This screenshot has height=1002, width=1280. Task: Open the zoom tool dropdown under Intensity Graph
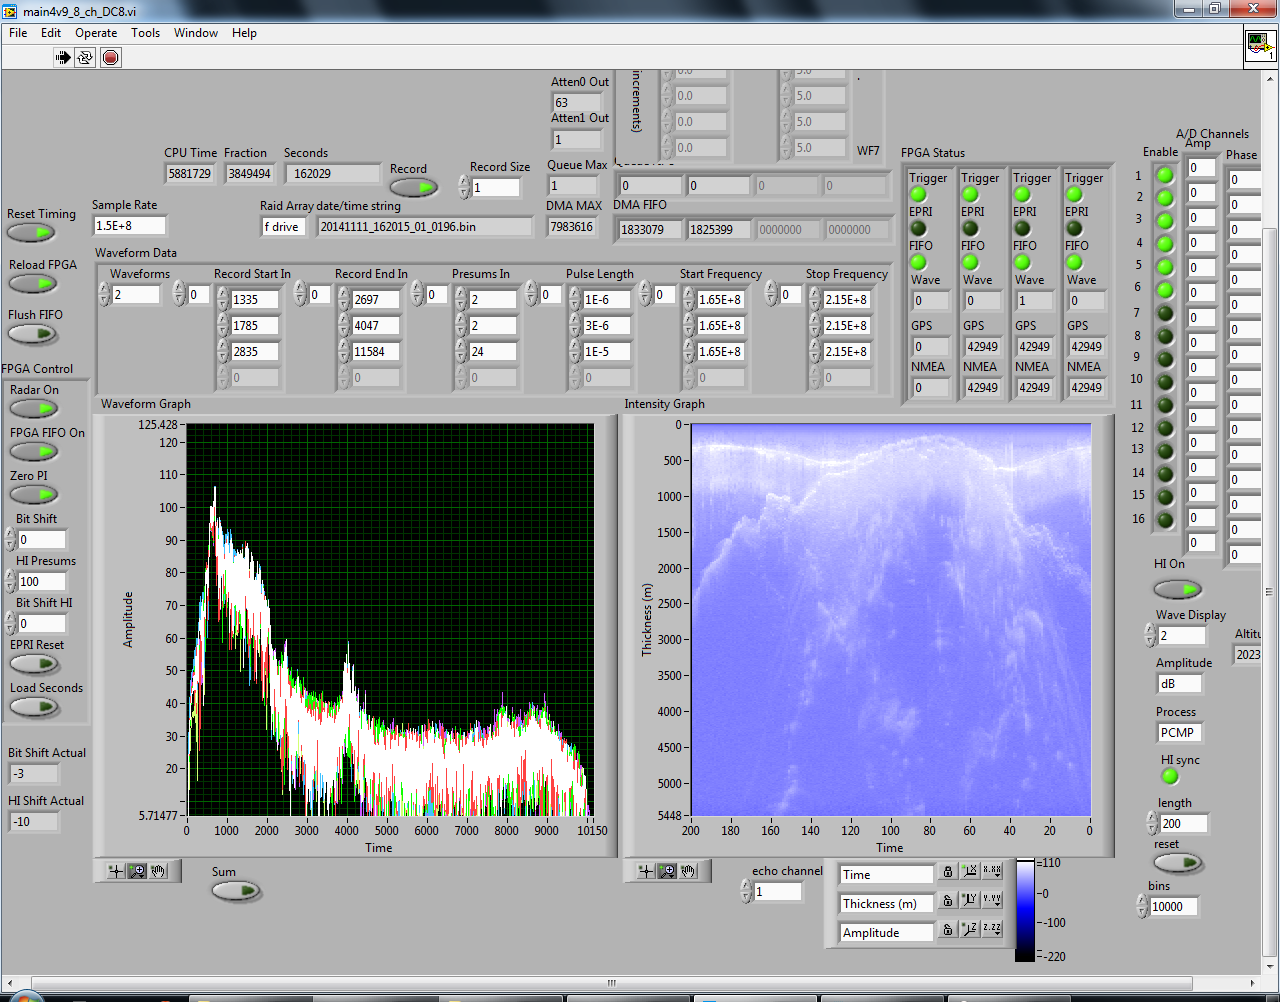pyautogui.click(x=667, y=871)
